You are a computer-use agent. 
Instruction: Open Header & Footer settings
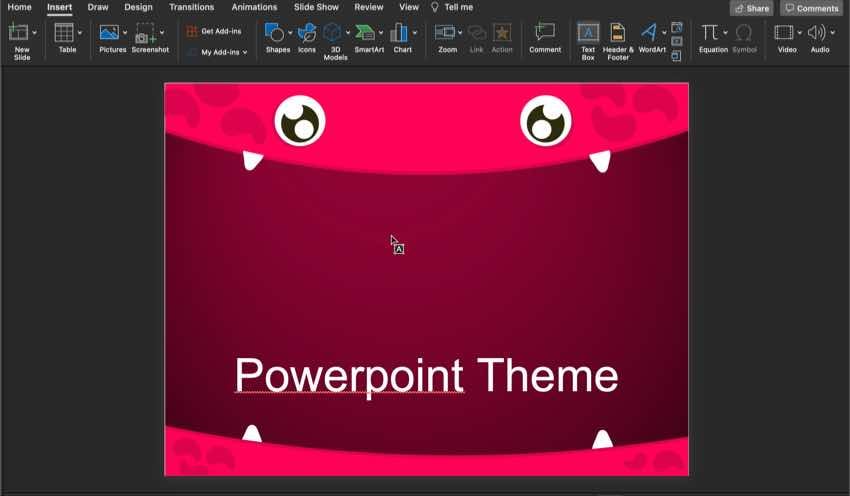point(618,33)
